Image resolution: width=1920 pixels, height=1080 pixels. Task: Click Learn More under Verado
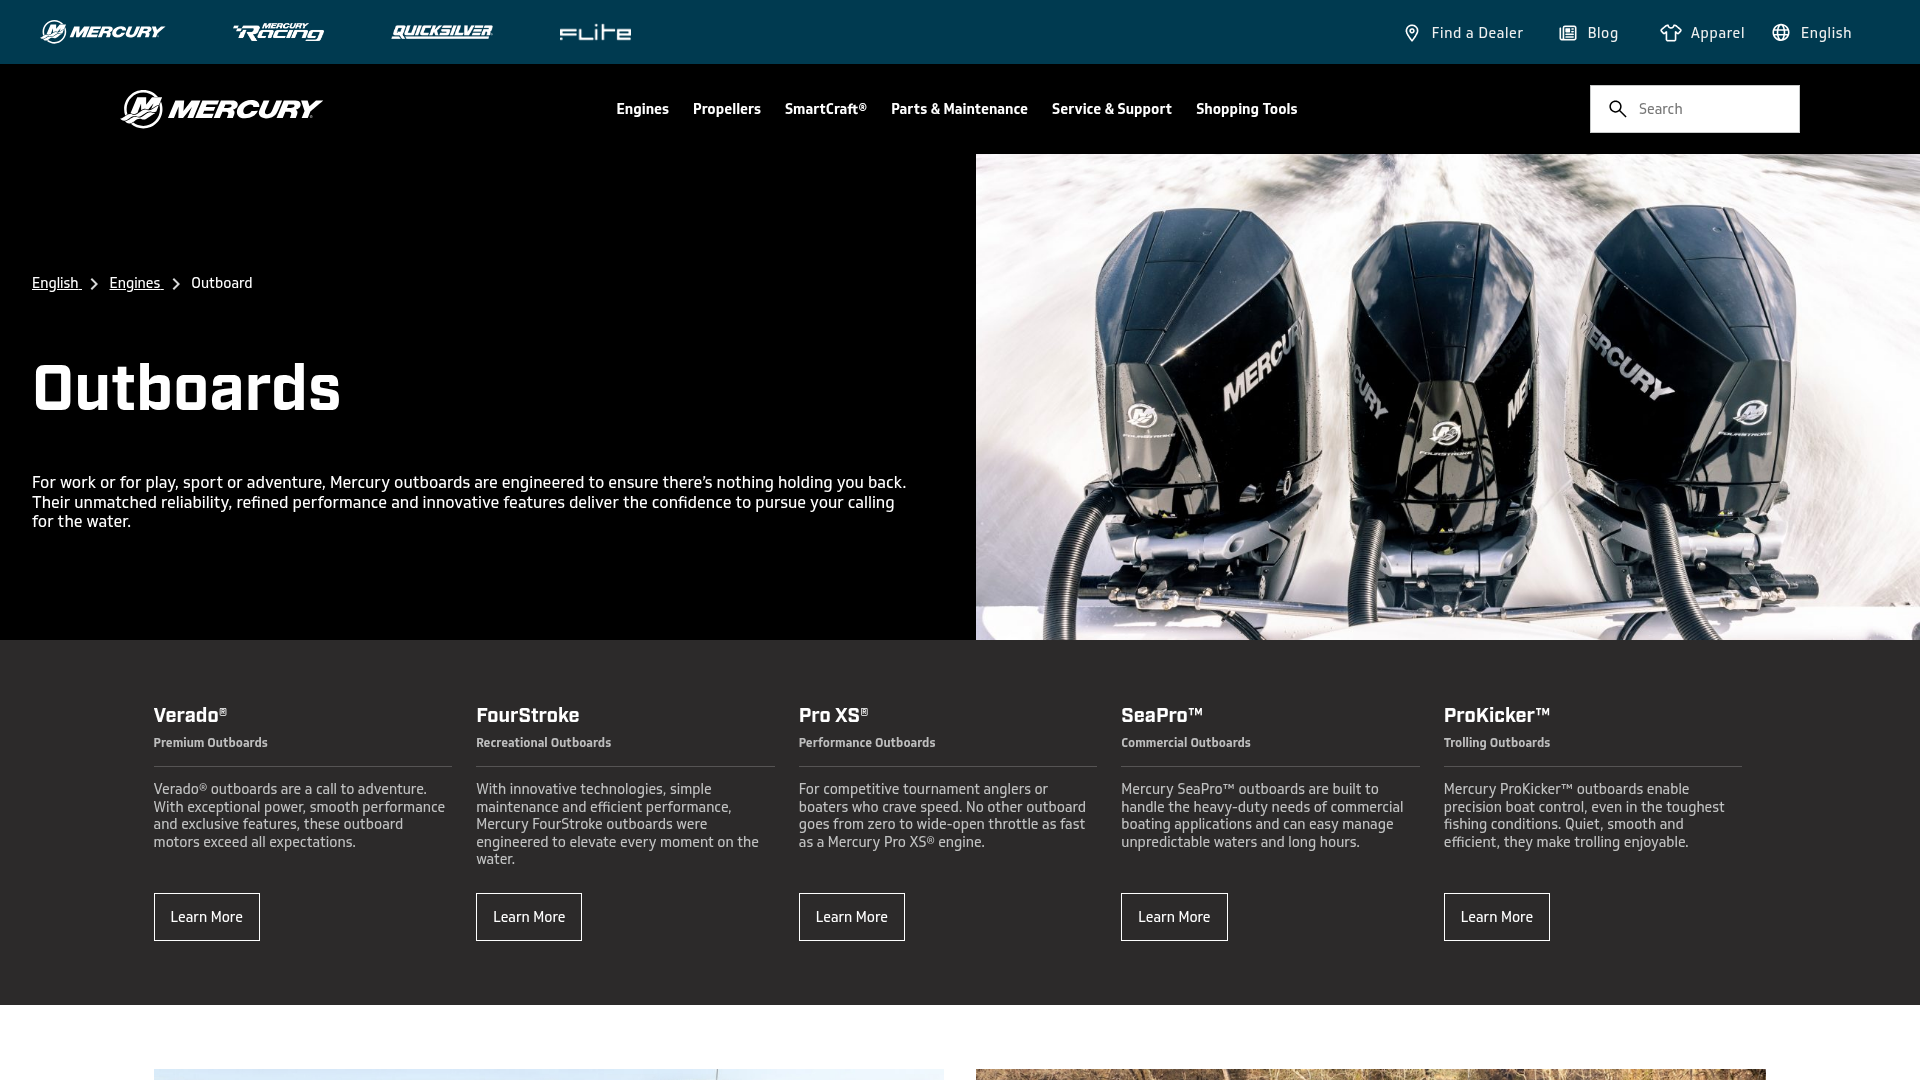(x=207, y=917)
